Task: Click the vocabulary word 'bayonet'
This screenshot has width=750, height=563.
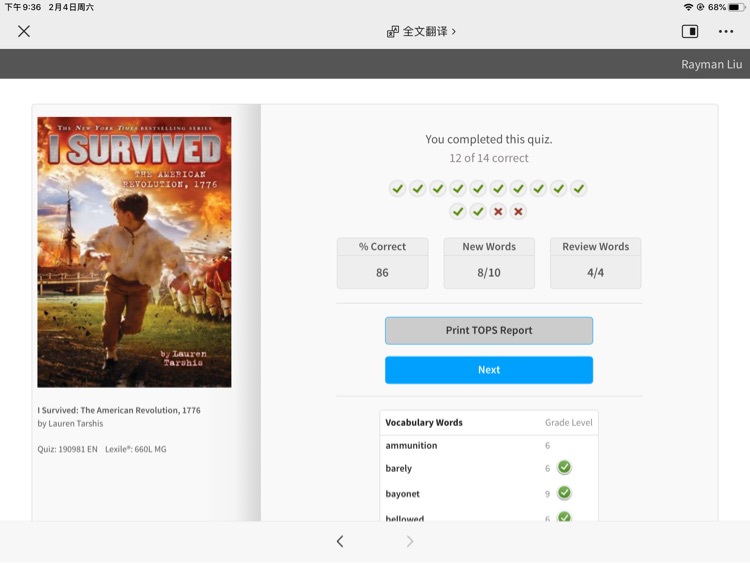Action: pyautogui.click(x=402, y=494)
